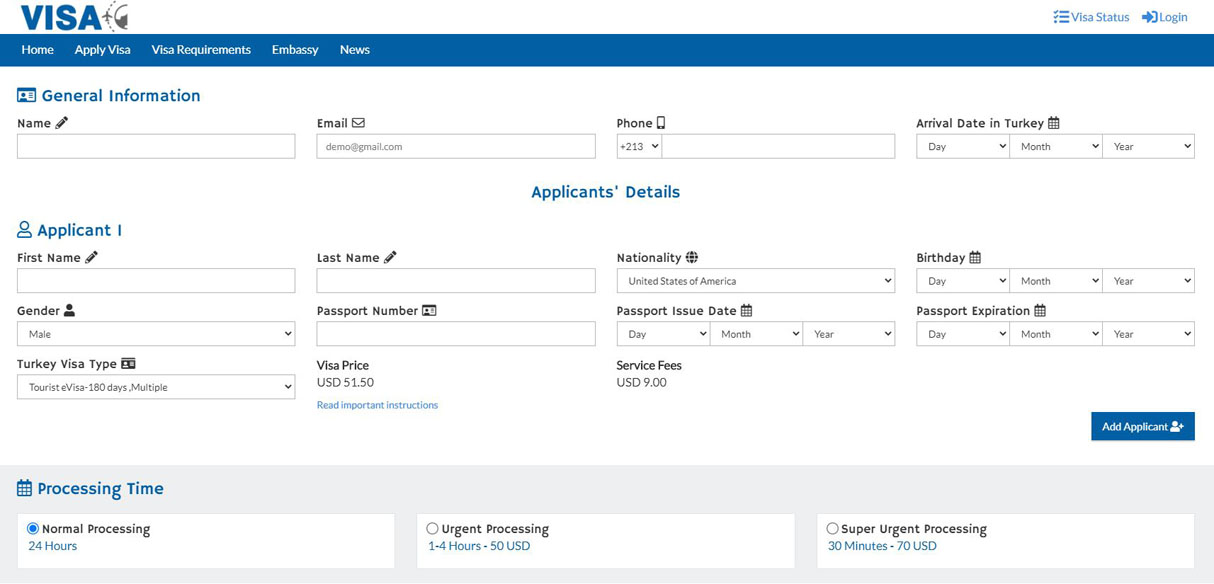The image size is (1214, 584).
Task: Open the Passport Issue Date Month dropdown
Action: pos(756,334)
